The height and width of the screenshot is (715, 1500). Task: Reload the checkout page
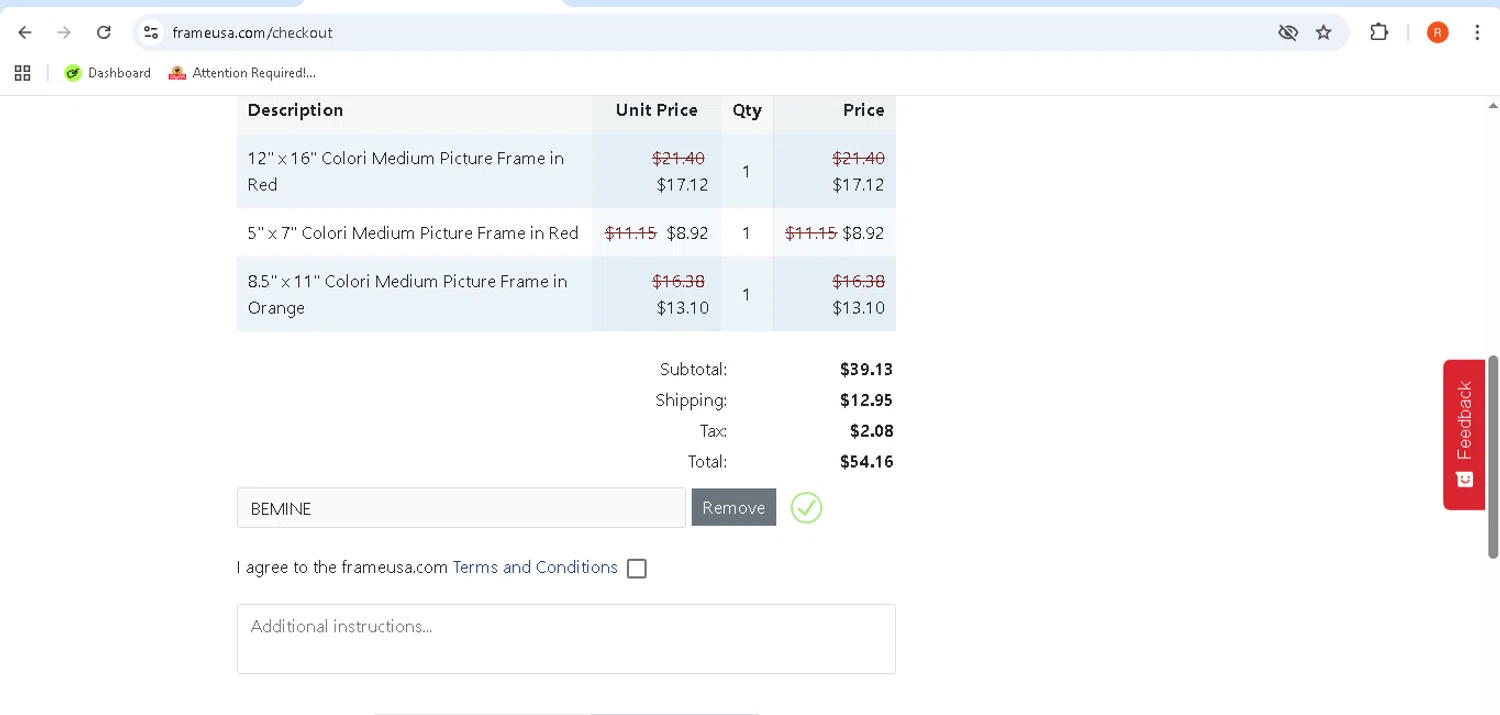(x=103, y=32)
